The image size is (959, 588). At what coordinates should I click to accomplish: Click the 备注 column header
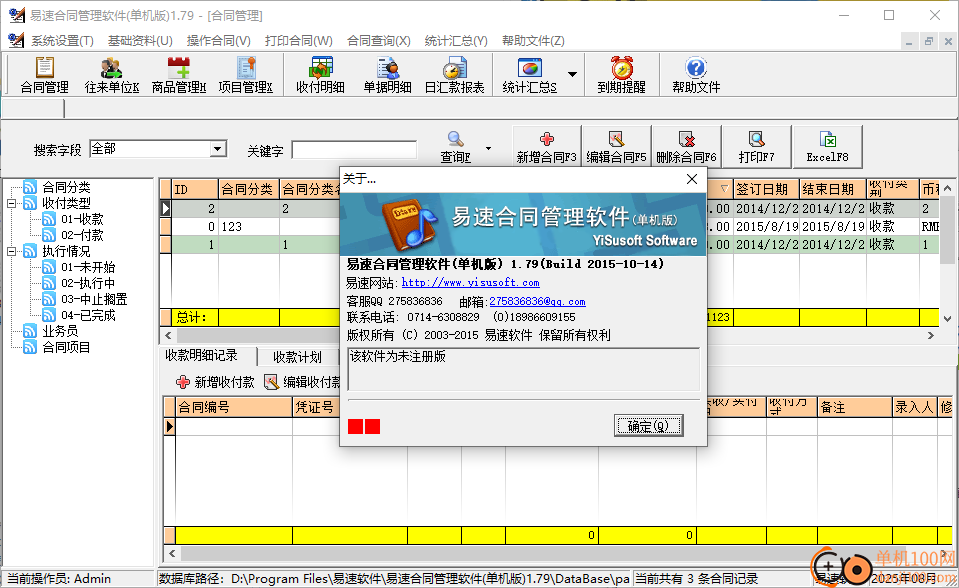pyautogui.click(x=855, y=407)
